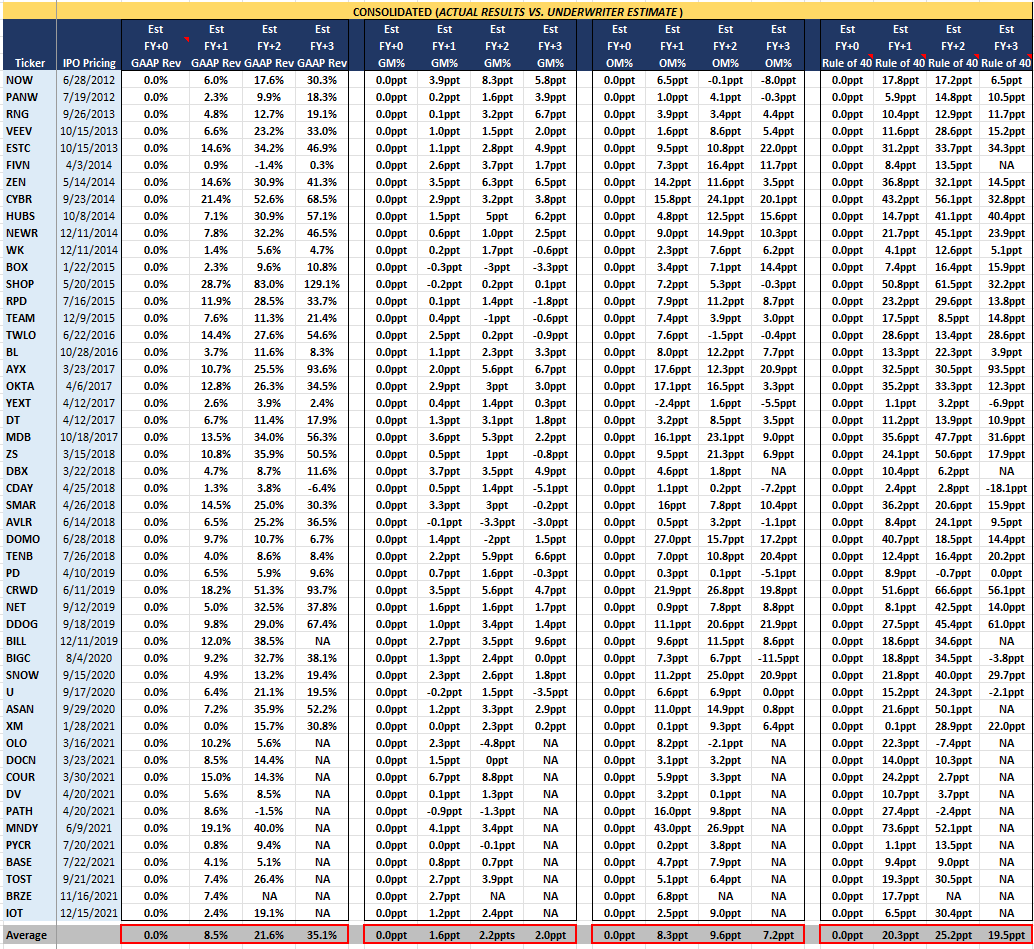
Task: Select IPO date 5/20/2015 for SHOP
Action: (x=89, y=284)
